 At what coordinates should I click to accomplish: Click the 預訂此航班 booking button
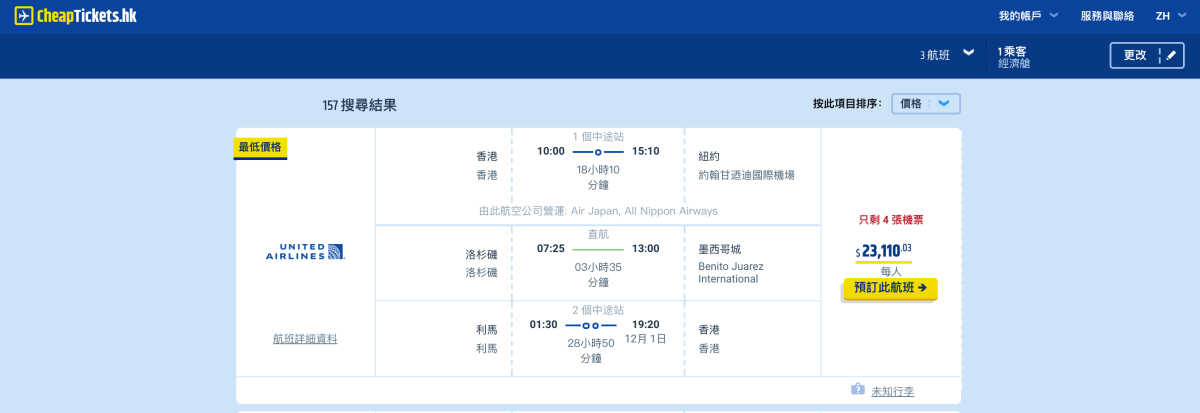890,288
